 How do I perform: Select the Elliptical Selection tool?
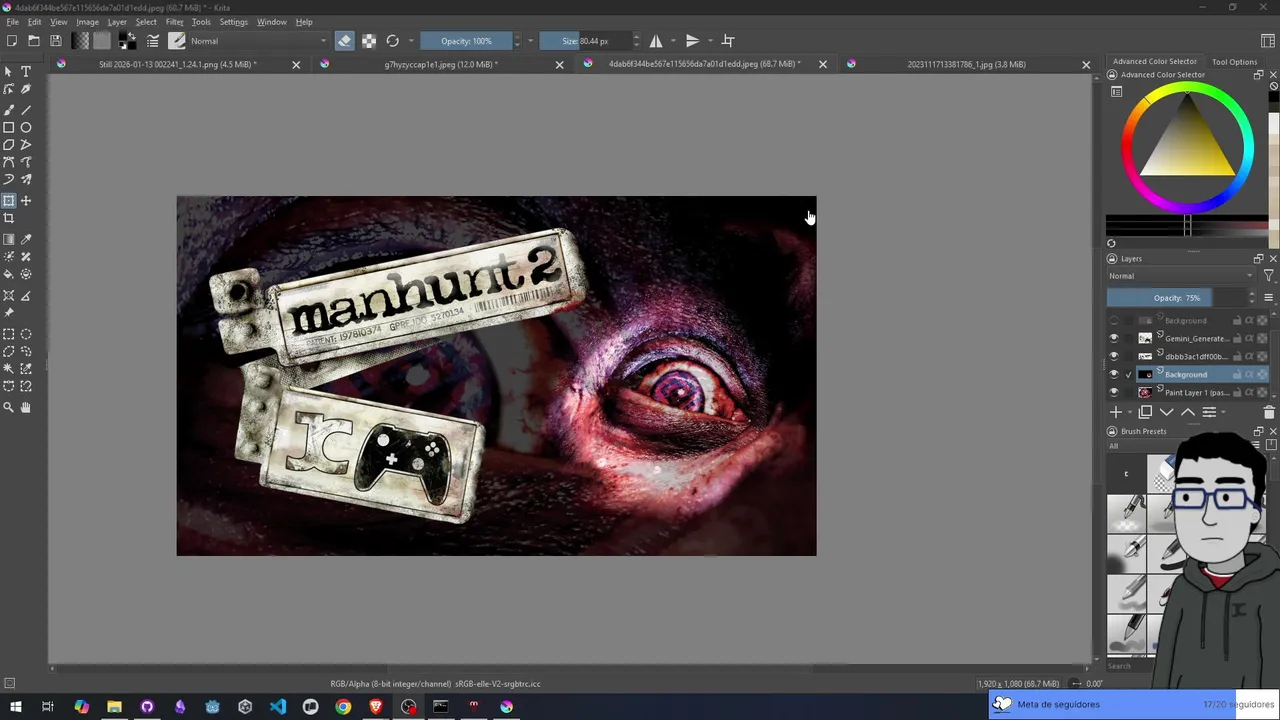26,334
